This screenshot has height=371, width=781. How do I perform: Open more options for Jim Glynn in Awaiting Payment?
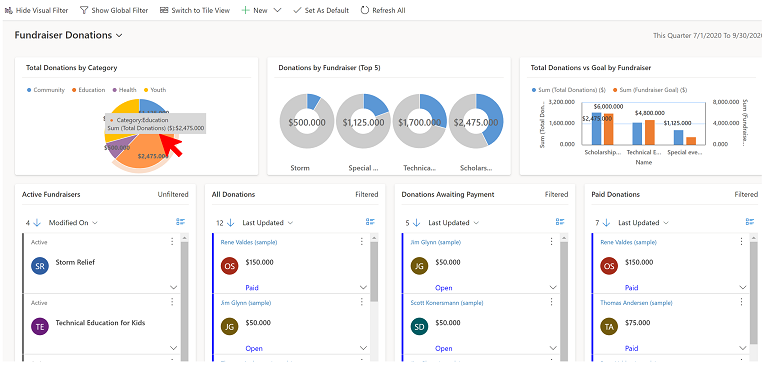click(x=551, y=242)
